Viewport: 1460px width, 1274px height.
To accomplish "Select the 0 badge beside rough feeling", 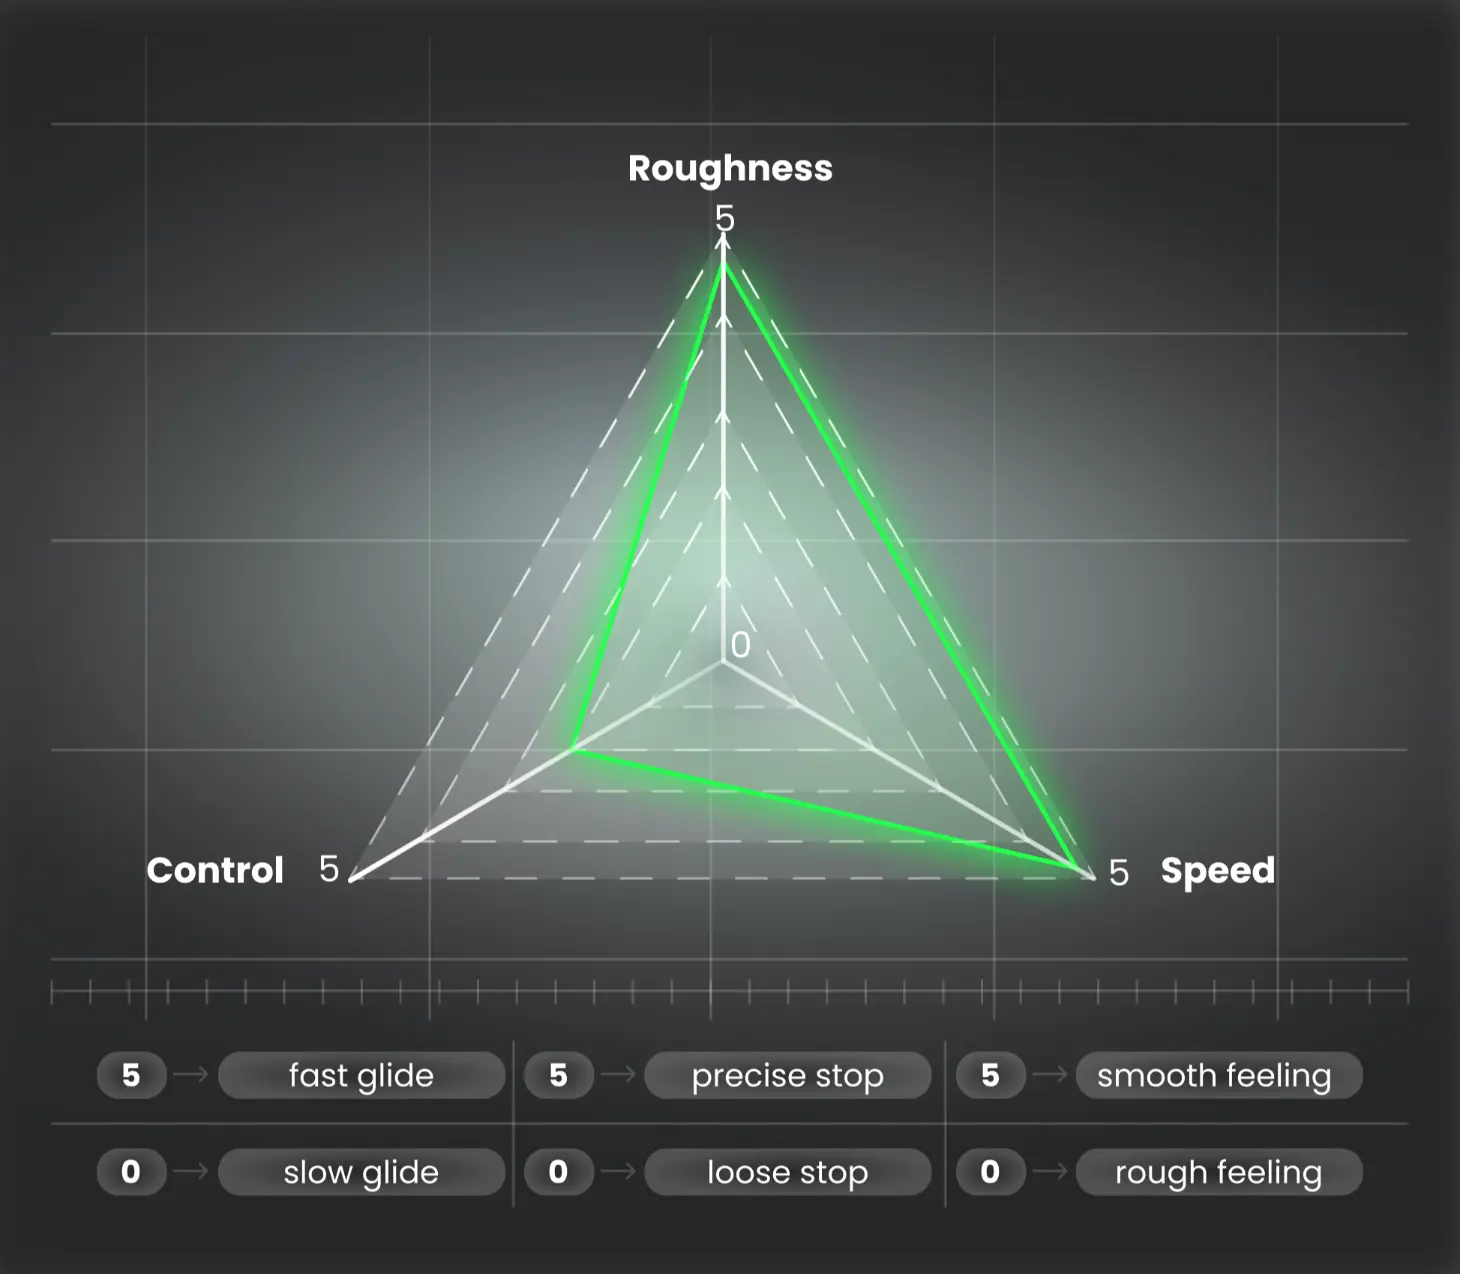I will click(x=990, y=1171).
